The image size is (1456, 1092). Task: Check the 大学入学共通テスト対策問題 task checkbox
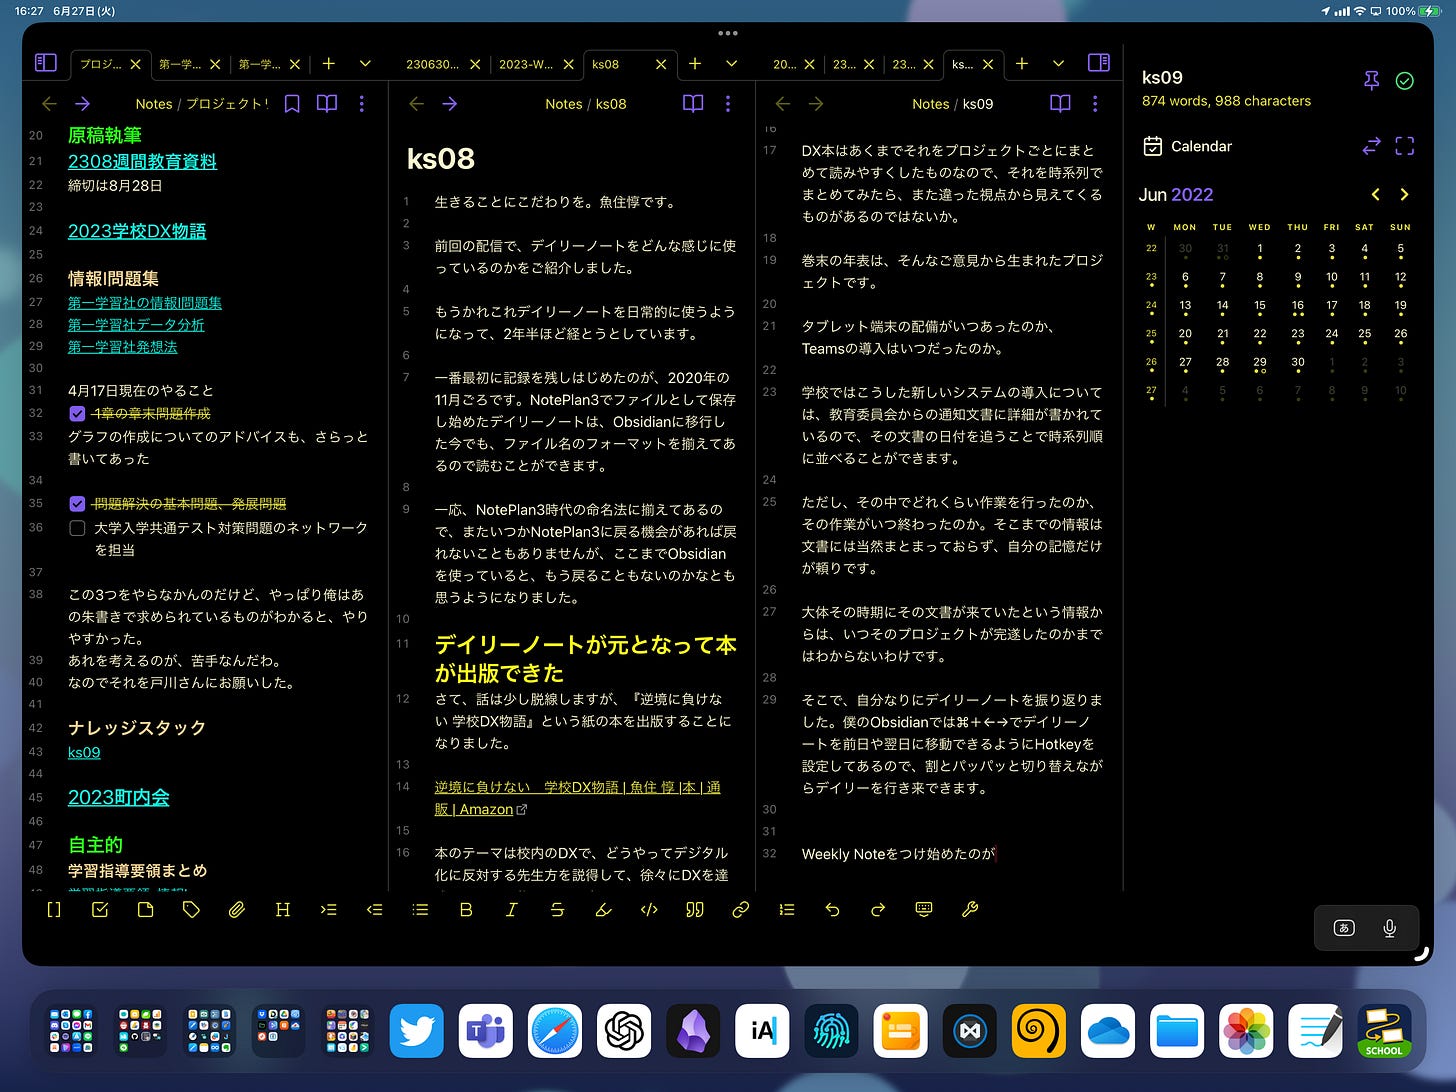pyautogui.click(x=77, y=528)
